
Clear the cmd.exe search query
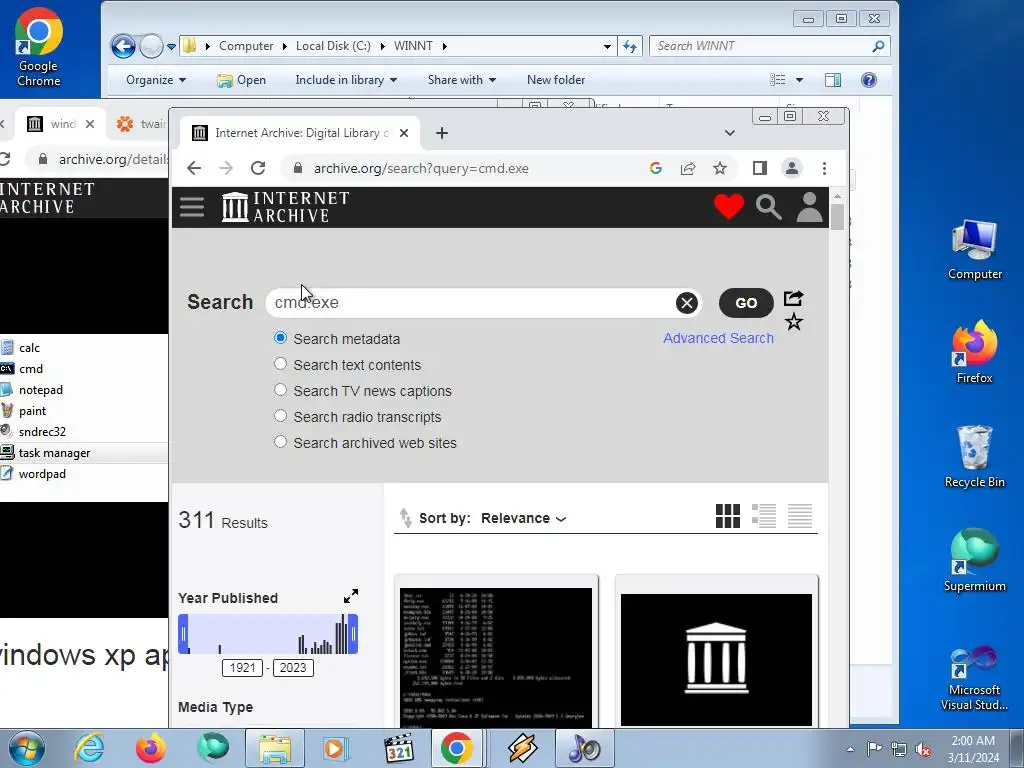point(686,303)
